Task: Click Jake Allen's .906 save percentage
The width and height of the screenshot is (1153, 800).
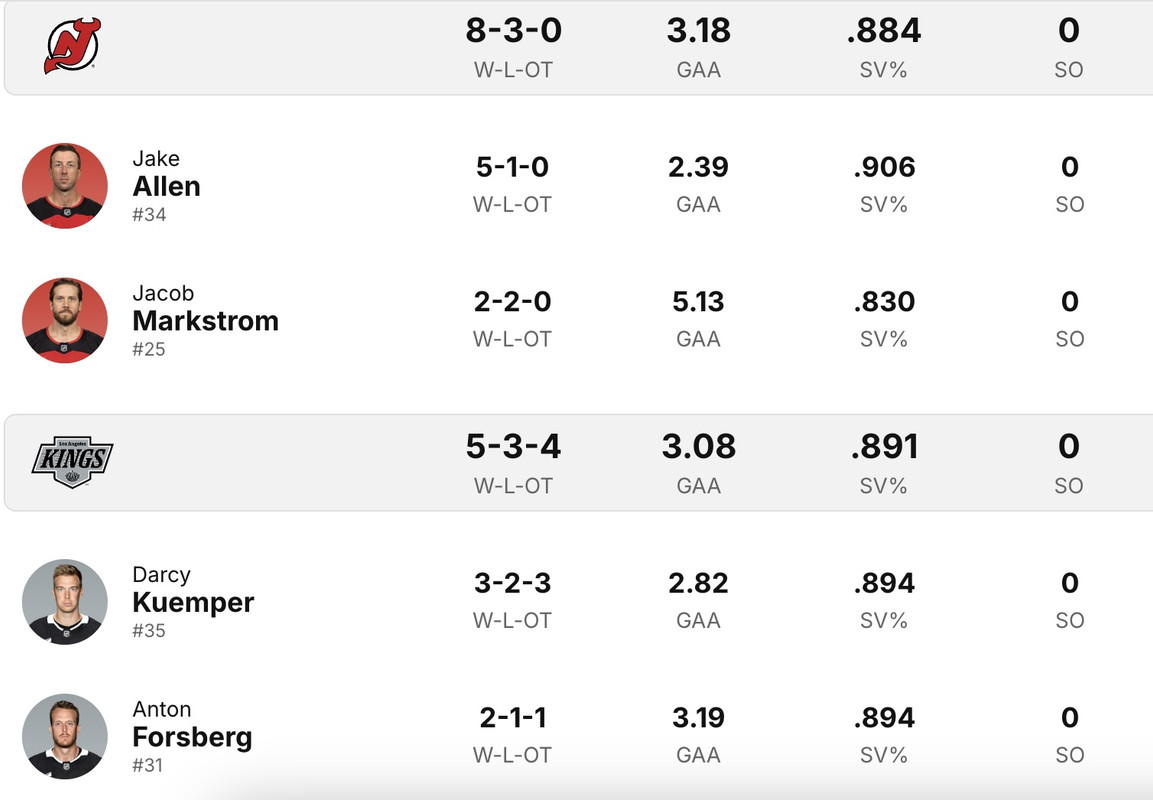Action: coord(884,167)
